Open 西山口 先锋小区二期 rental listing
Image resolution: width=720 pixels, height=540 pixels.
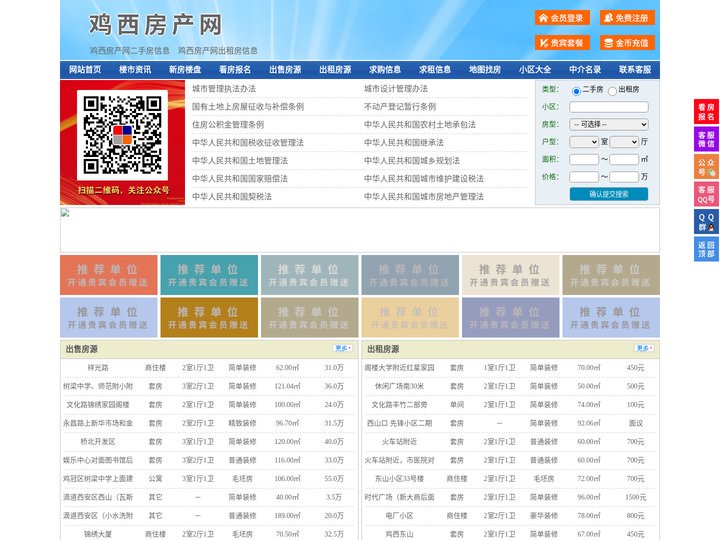[x=399, y=423]
